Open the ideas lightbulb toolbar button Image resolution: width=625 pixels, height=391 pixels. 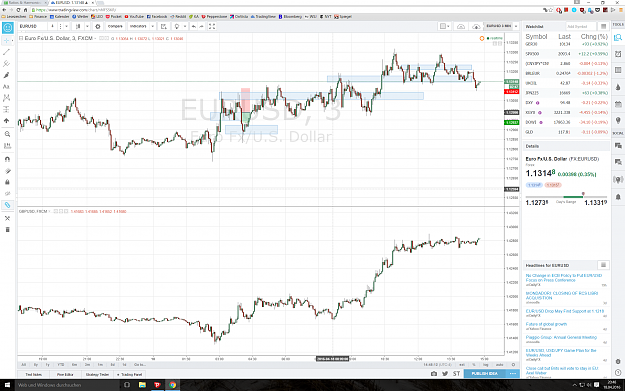[x=177, y=26]
